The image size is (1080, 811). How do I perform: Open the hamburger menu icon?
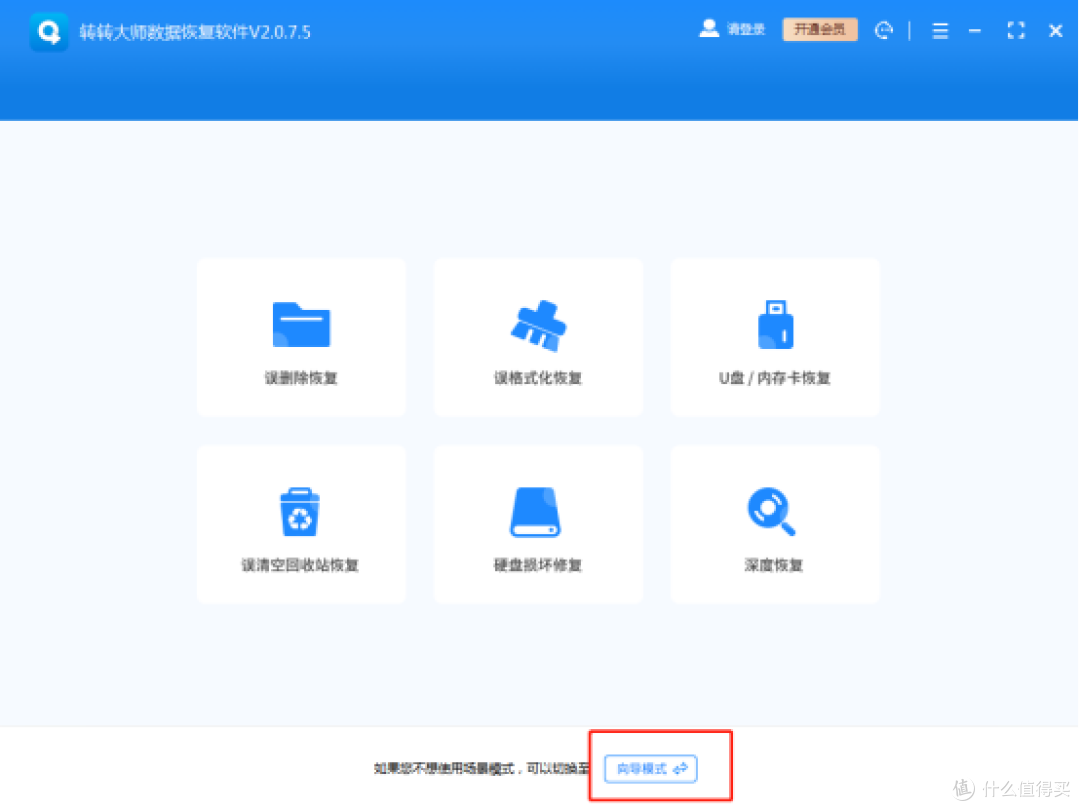tap(940, 31)
